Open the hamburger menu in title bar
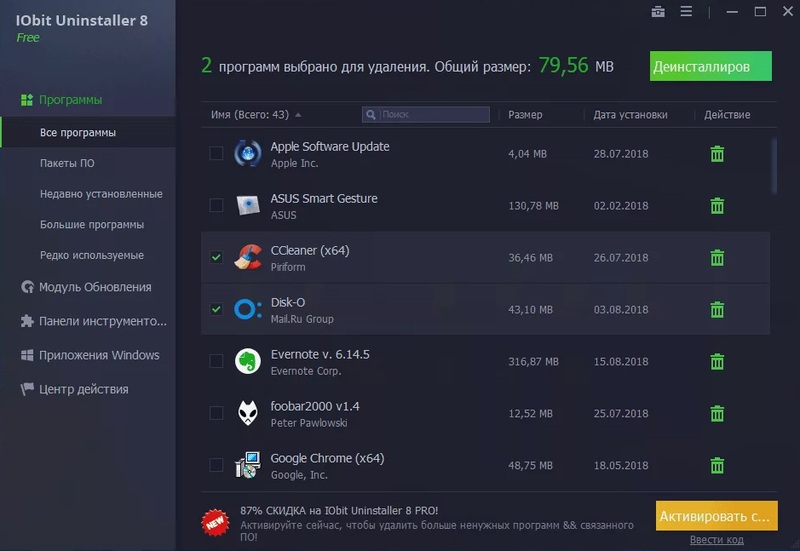The image size is (800, 551). [686, 12]
